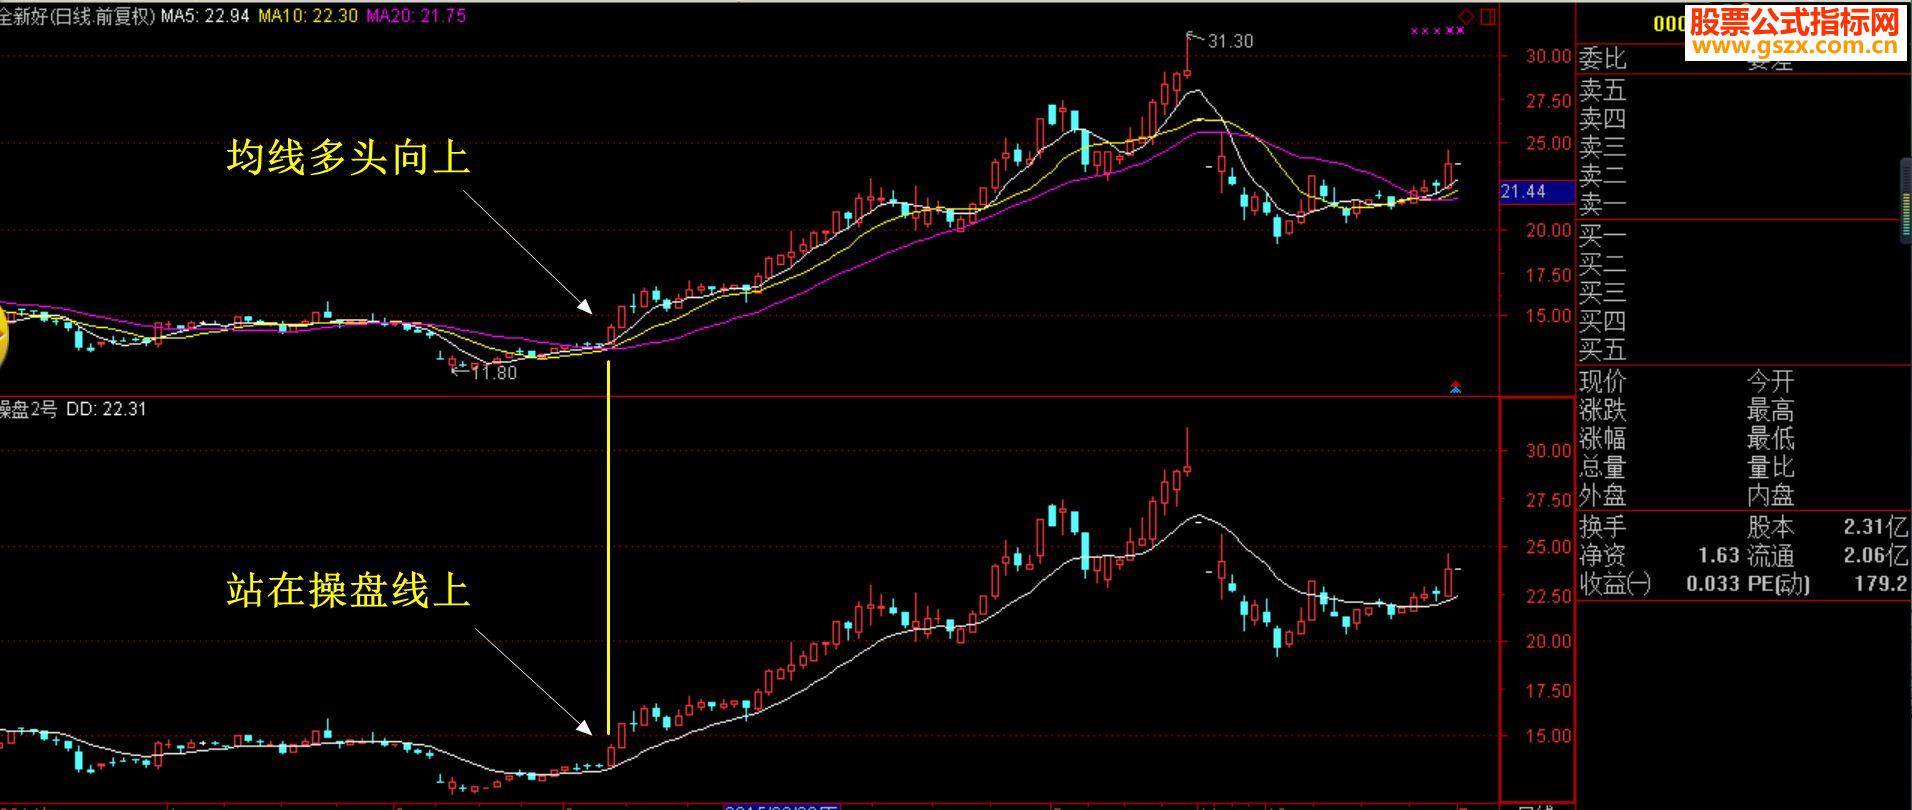Click the red and blue up-arrows icon

1455,387
